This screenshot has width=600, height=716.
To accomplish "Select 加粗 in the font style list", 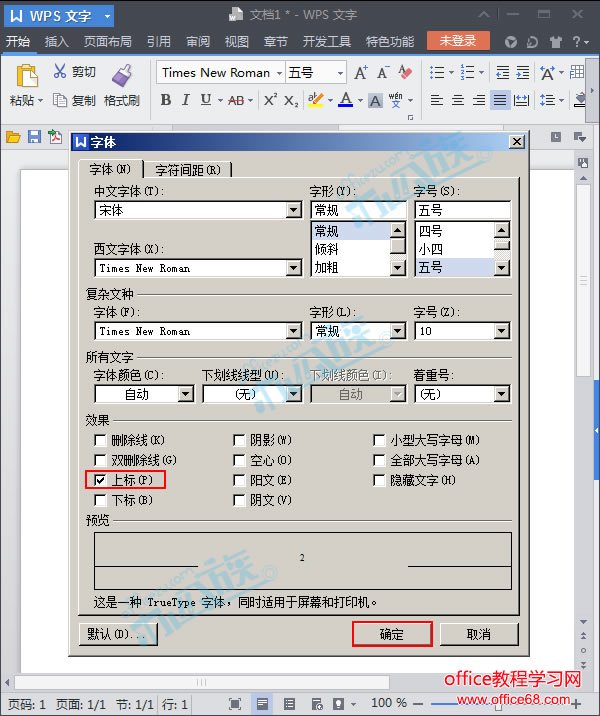I will pos(327,268).
